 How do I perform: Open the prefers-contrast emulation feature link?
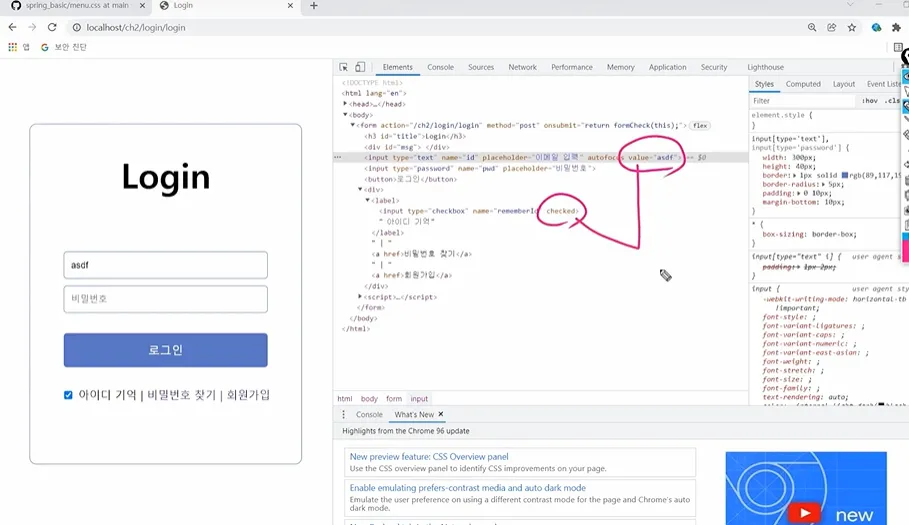tap(467, 488)
